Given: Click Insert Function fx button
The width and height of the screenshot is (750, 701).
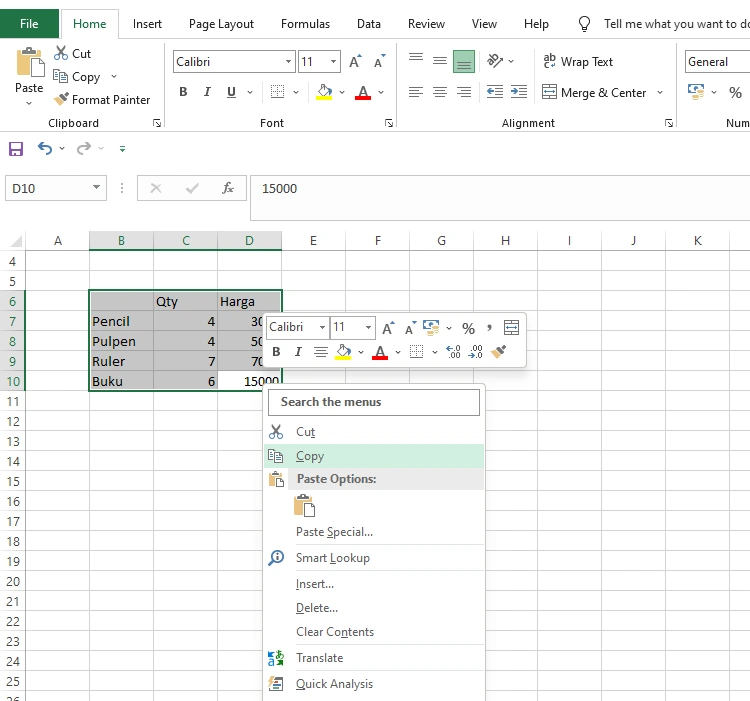Looking at the screenshot, I should pyautogui.click(x=228, y=188).
